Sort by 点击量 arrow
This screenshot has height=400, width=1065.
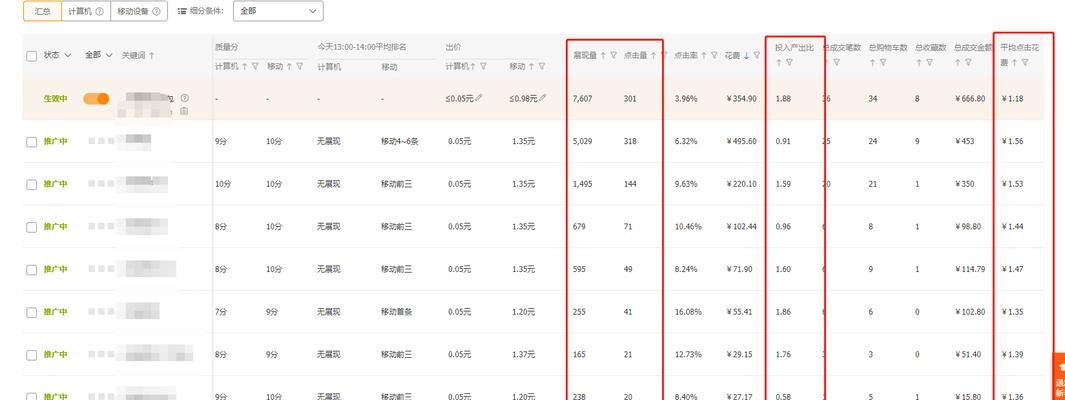coord(653,56)
